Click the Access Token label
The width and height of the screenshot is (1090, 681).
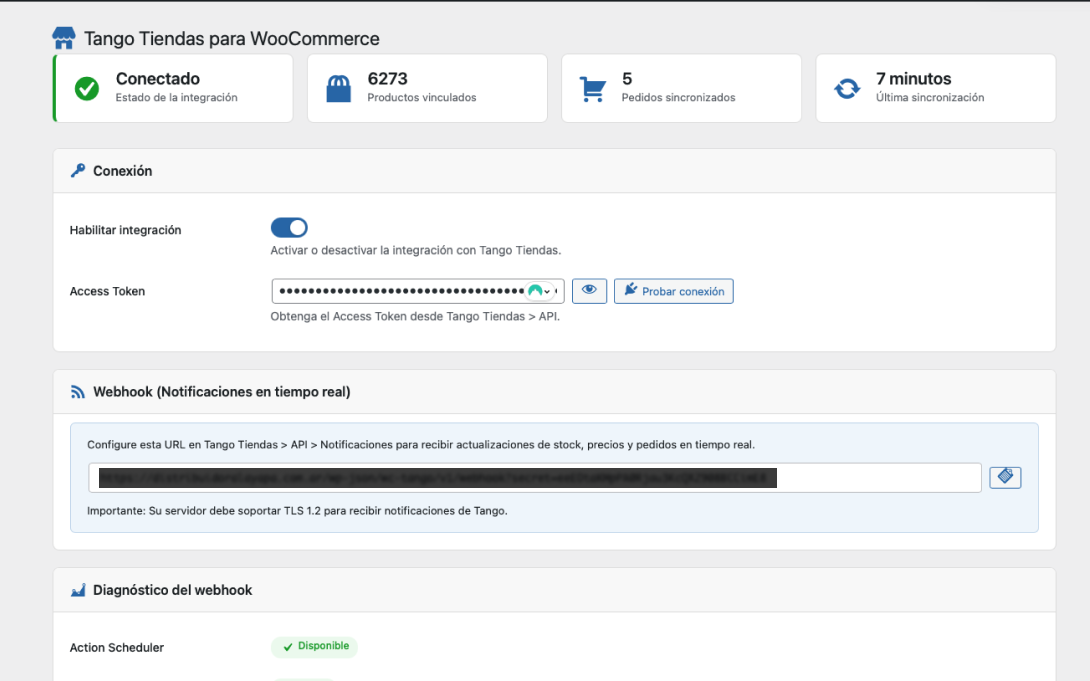(x=107, y=291)
